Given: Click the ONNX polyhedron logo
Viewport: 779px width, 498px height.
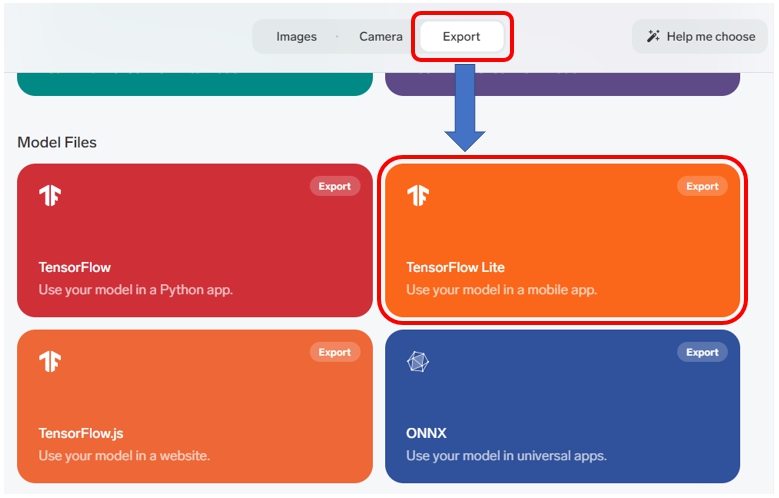Looking at the screenshot, I should tap(418, 361).
